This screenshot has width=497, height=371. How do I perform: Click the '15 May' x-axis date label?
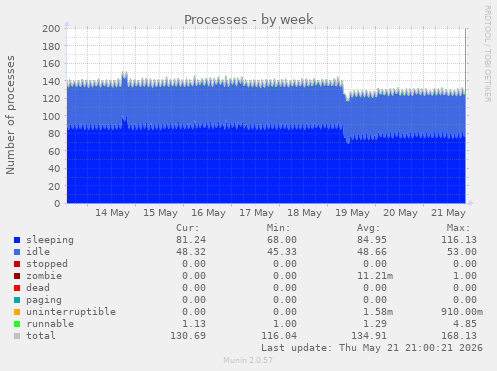pyautogui.click(x=160, y=213)
